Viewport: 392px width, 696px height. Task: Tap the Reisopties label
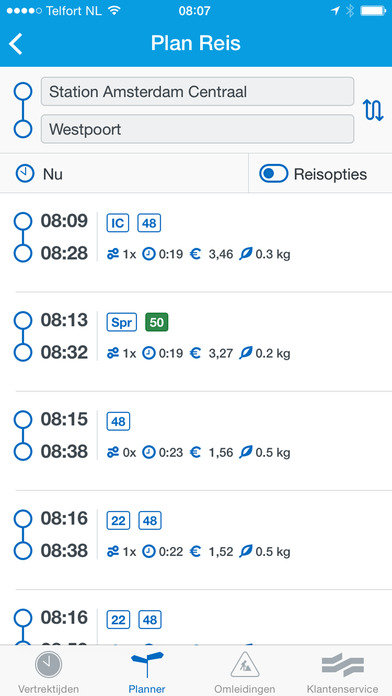(330, 174)
